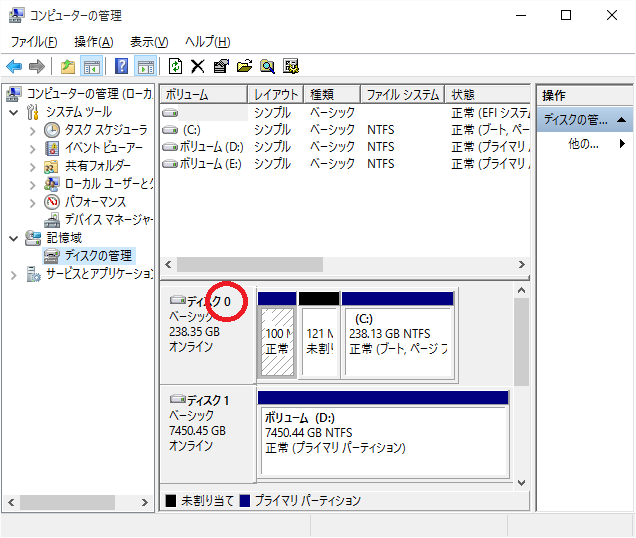Open the 操作(A) menu
This screenshot has height=538, width=636.
coord(94,42)
